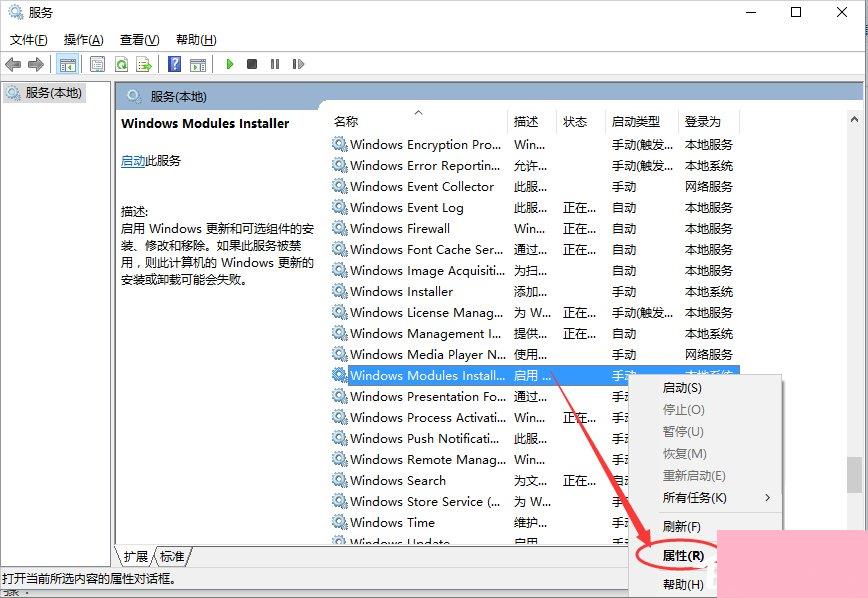Sort by the 状态 column header
This screenshot has height=598, width=868.
tap(575, 121)
